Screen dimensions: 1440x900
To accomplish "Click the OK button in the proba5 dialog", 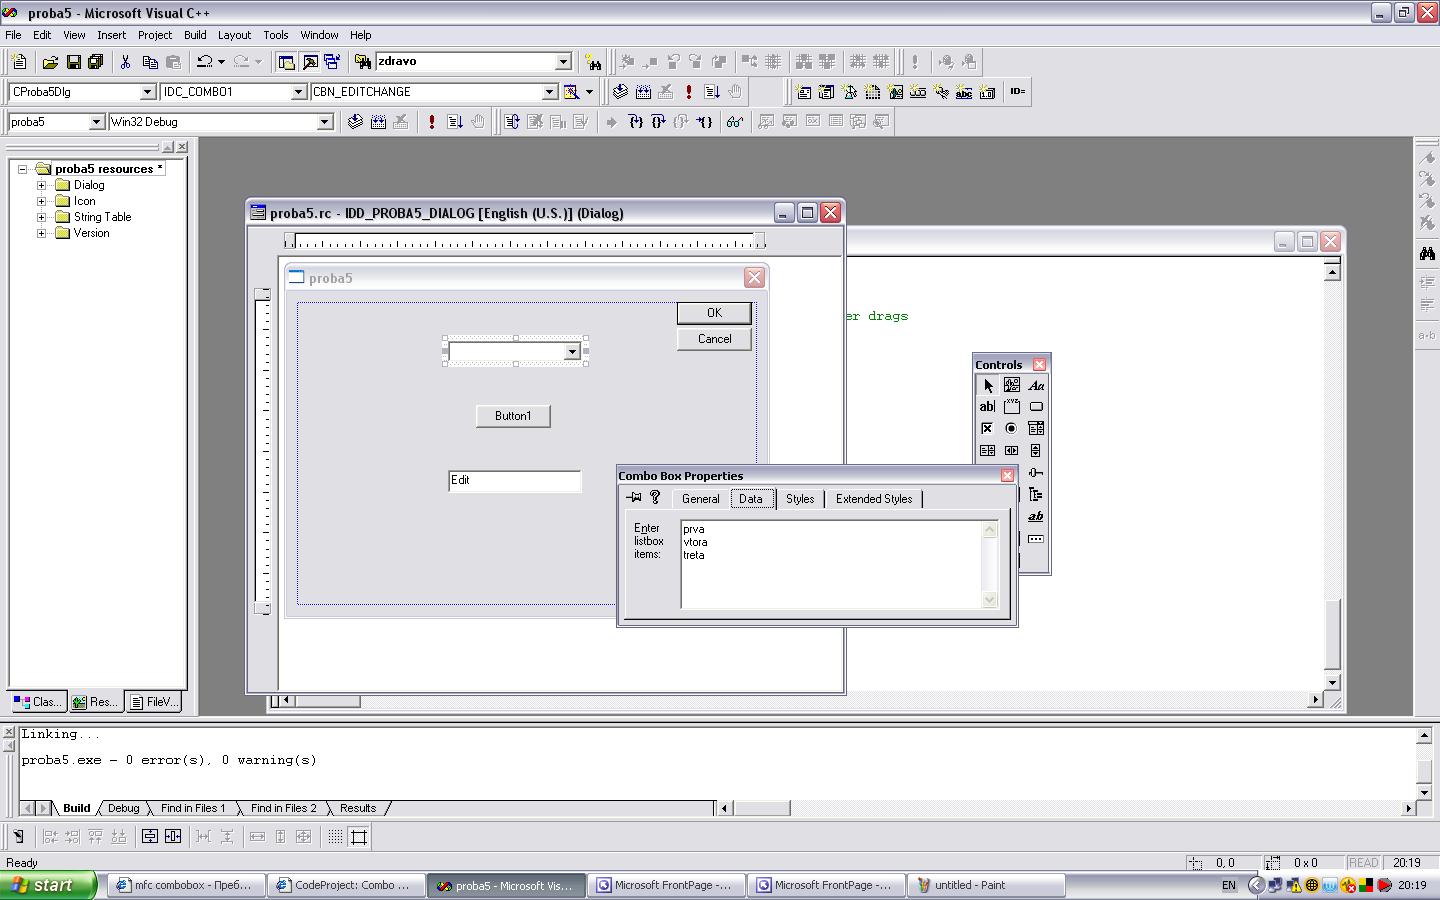I will [714, 313].
